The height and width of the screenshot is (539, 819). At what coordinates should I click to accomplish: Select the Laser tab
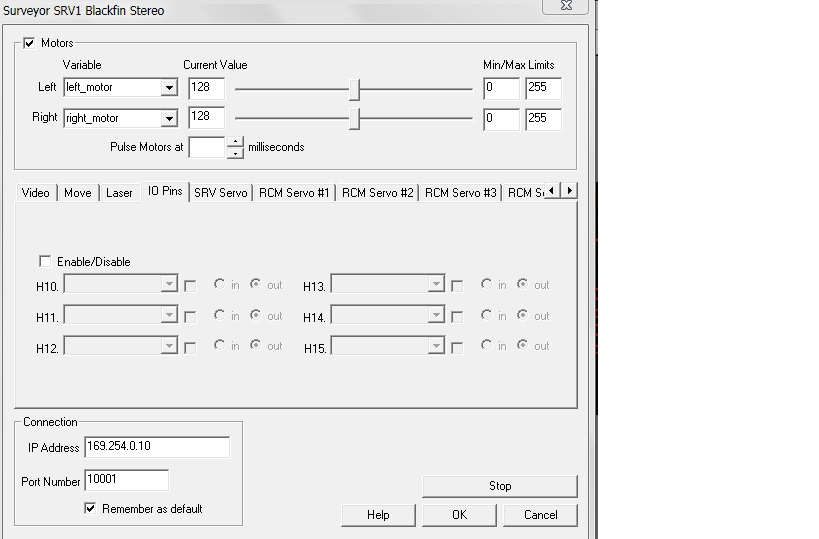click(x=119, y=192)
